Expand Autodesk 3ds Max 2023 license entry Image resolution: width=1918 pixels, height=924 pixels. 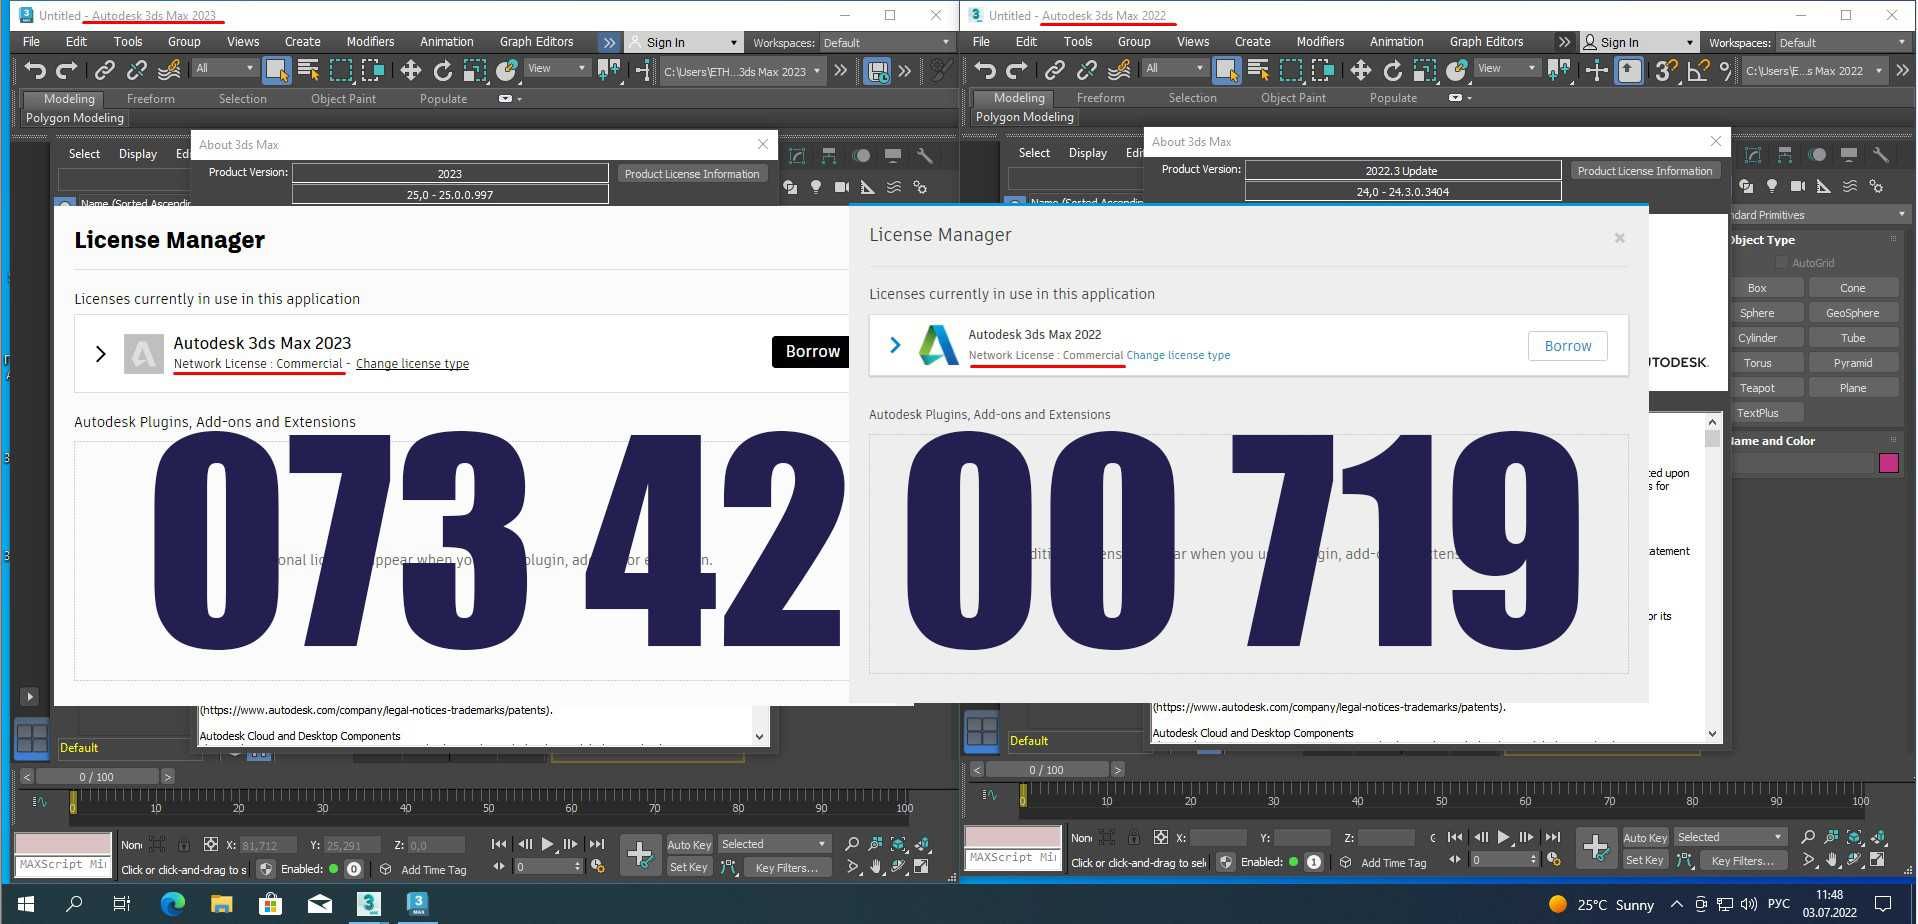pyautogui.click(x=100, y=354)
